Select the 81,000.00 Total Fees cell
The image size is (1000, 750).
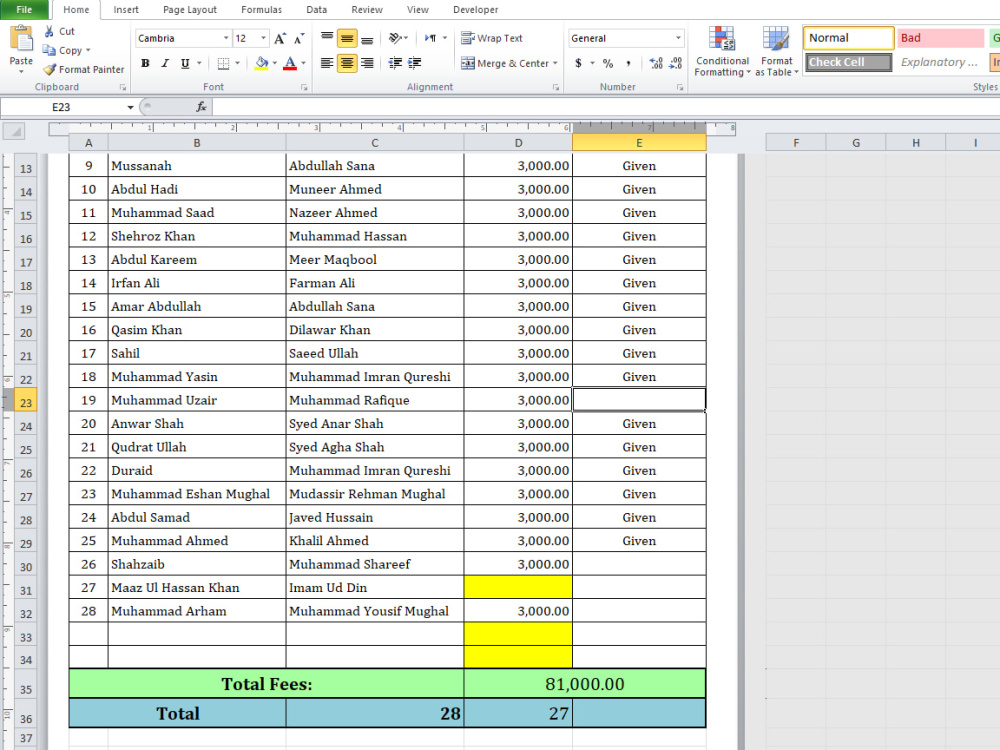[x=585, y=684]
